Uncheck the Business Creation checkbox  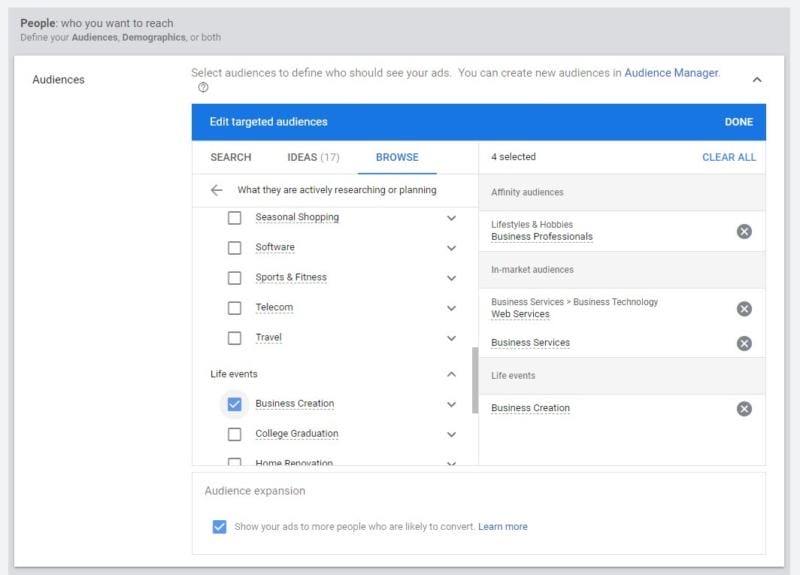[234, 404]
